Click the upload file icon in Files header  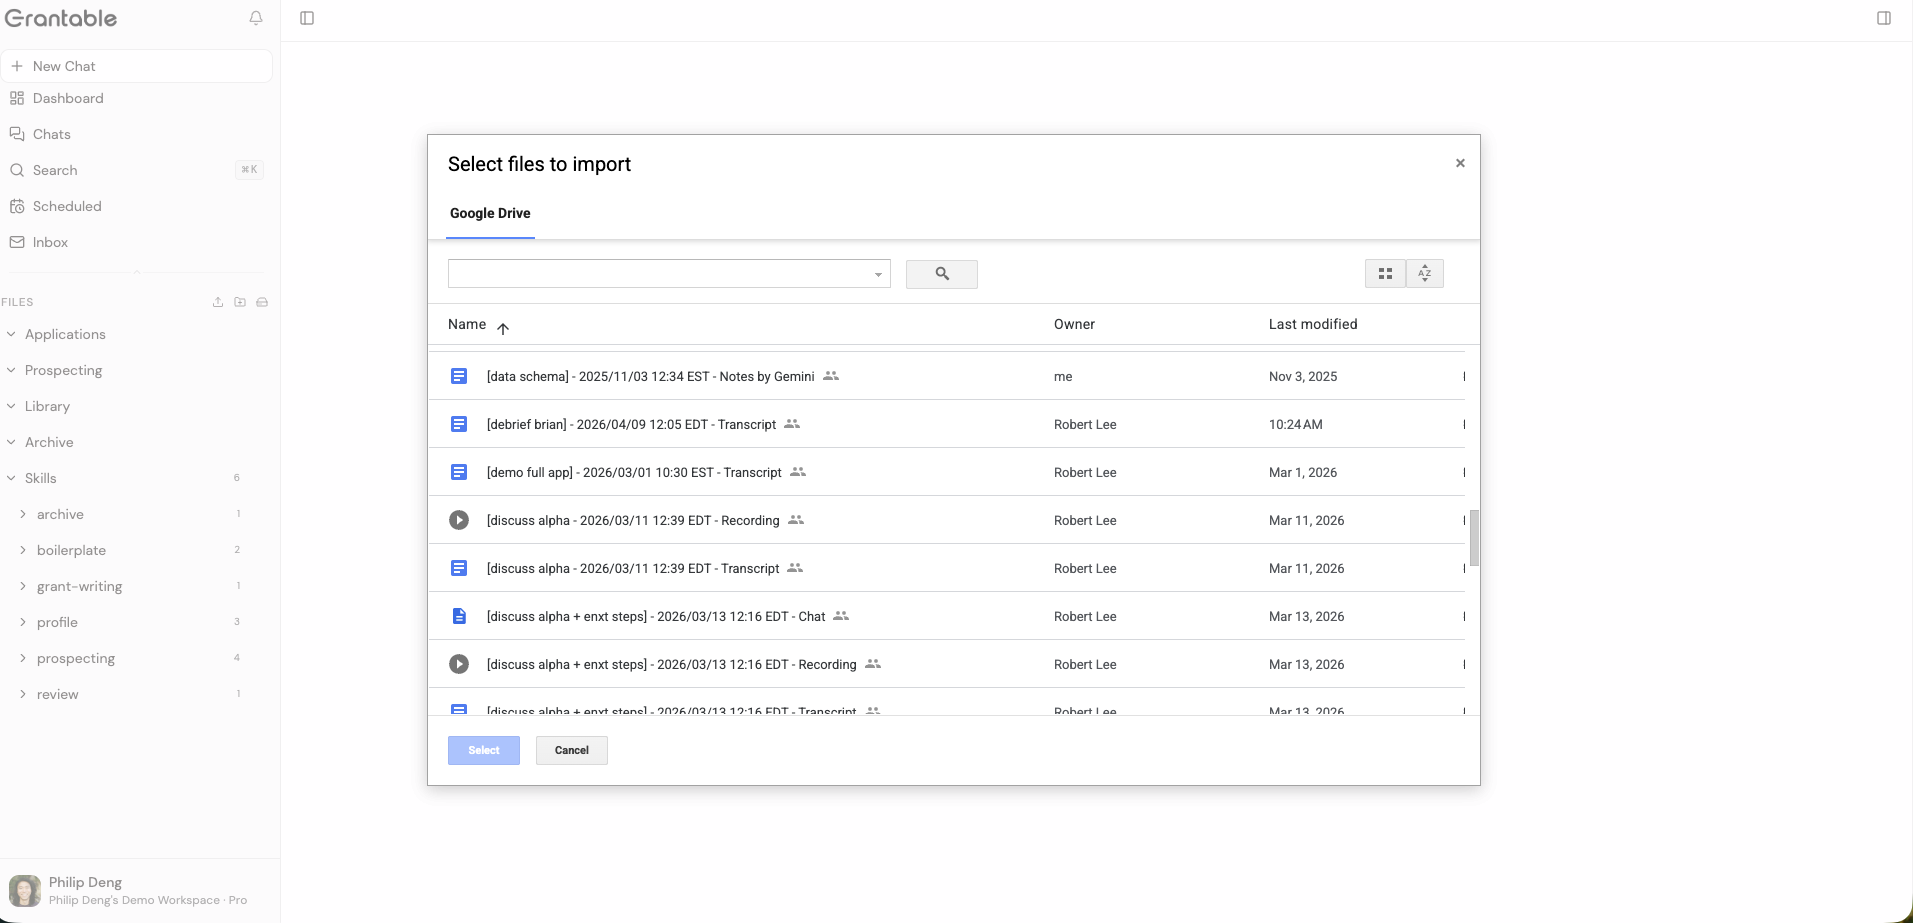[218, 302]
